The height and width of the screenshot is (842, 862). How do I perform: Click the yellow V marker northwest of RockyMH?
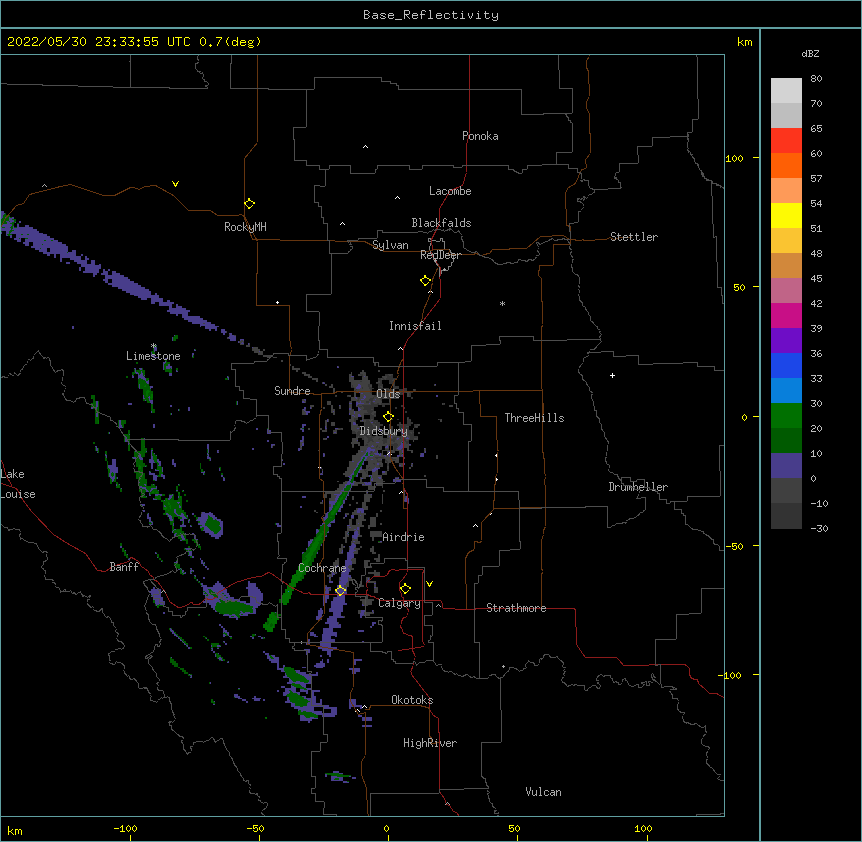click(x=175, y=184)
